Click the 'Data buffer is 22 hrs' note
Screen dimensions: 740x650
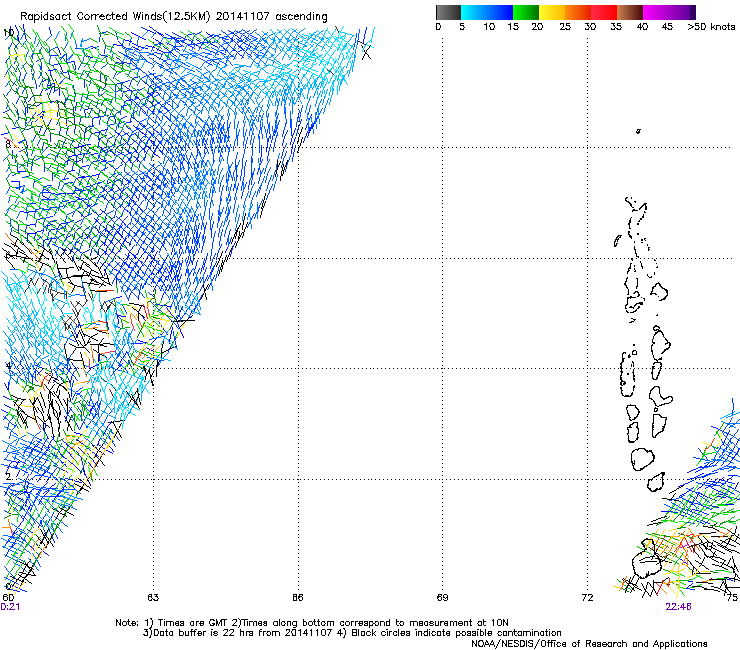coord(352,633)
